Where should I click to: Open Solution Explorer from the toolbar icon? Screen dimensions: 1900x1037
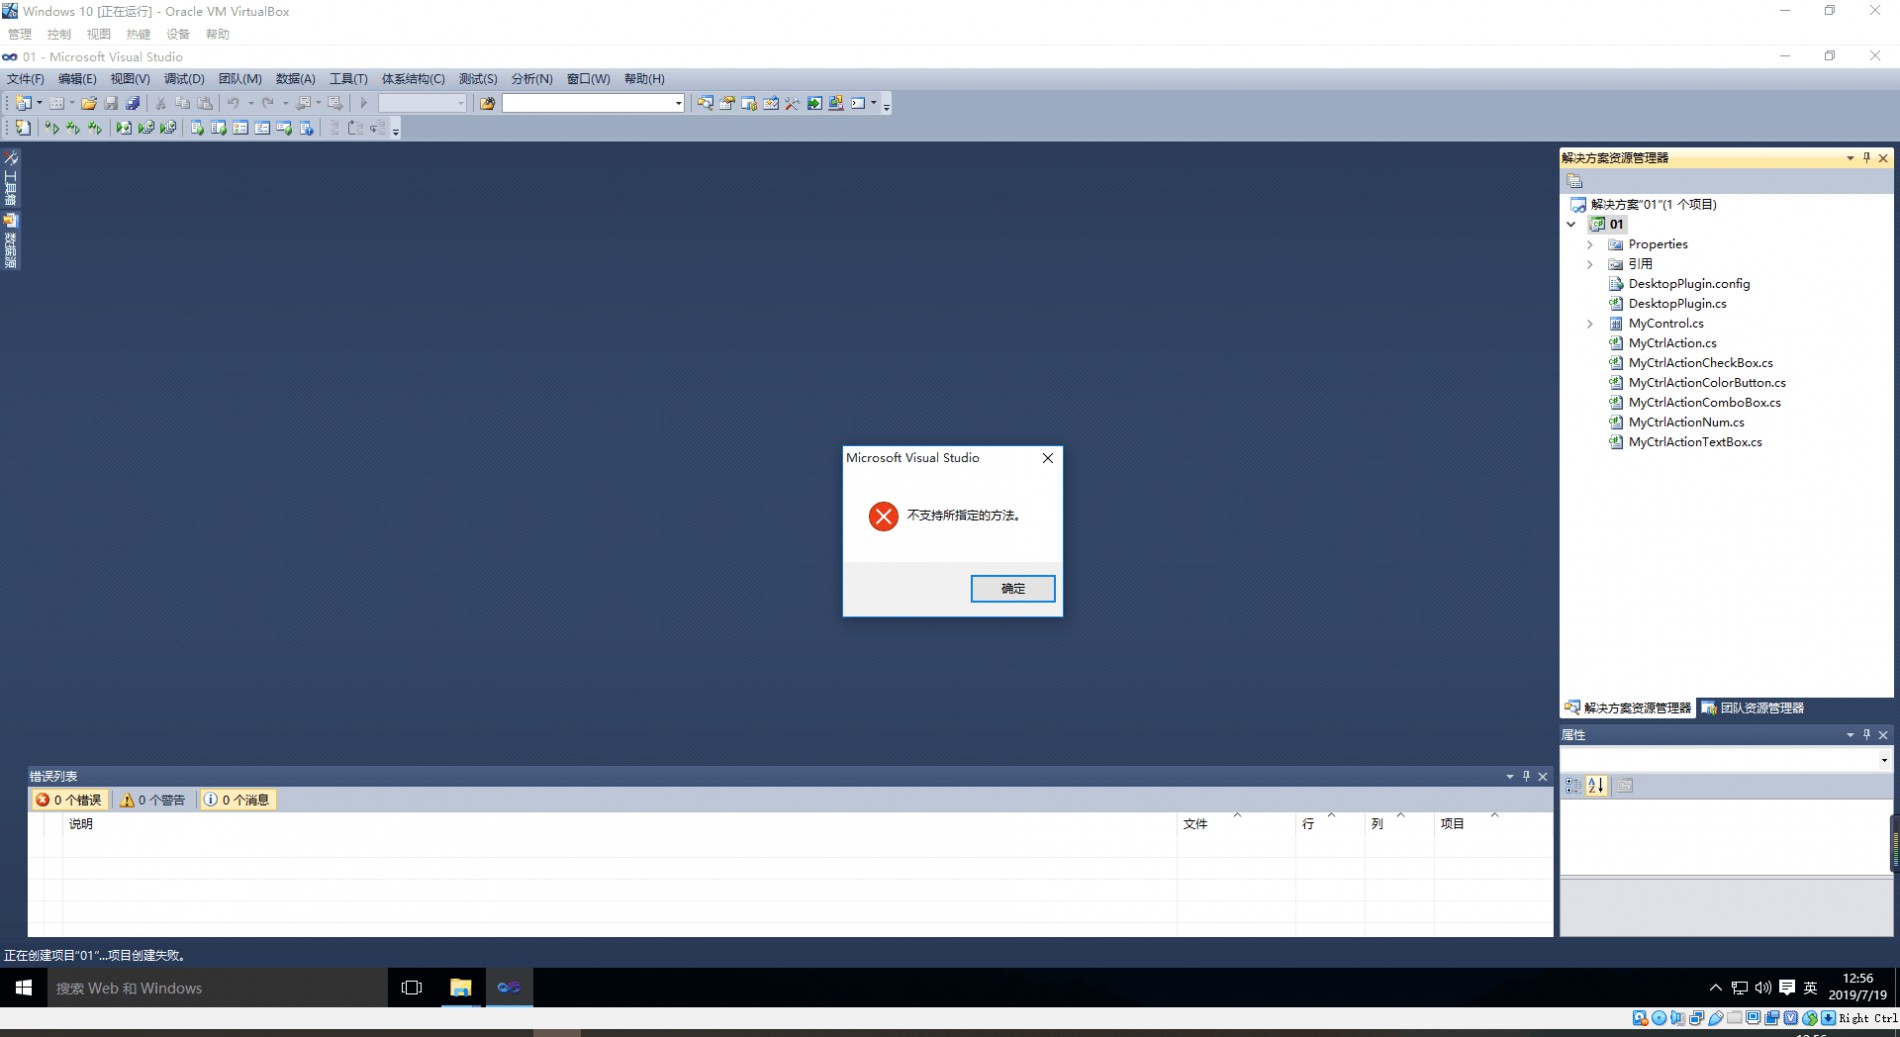click(705, 103)
